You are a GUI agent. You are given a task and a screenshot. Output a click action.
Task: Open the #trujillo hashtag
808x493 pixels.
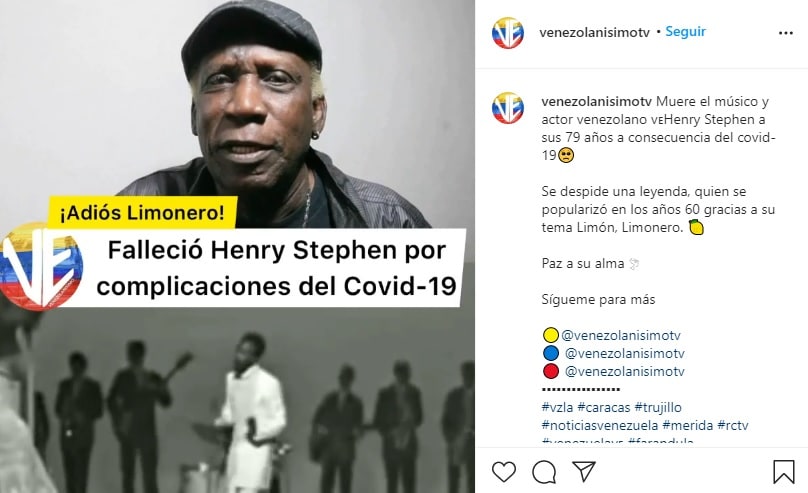658,407
